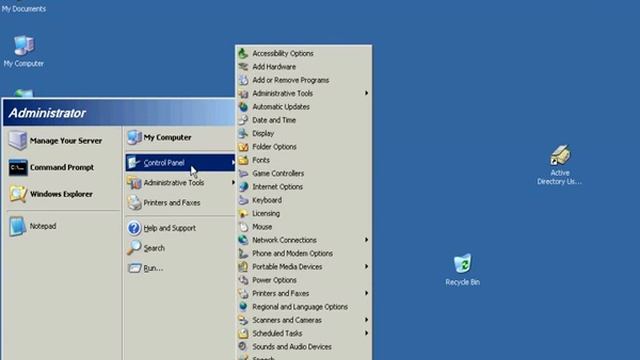This screenshot has height=360, width=640.
Task: Expand Portable Media Devices submenu arrow
Action: 366,267
